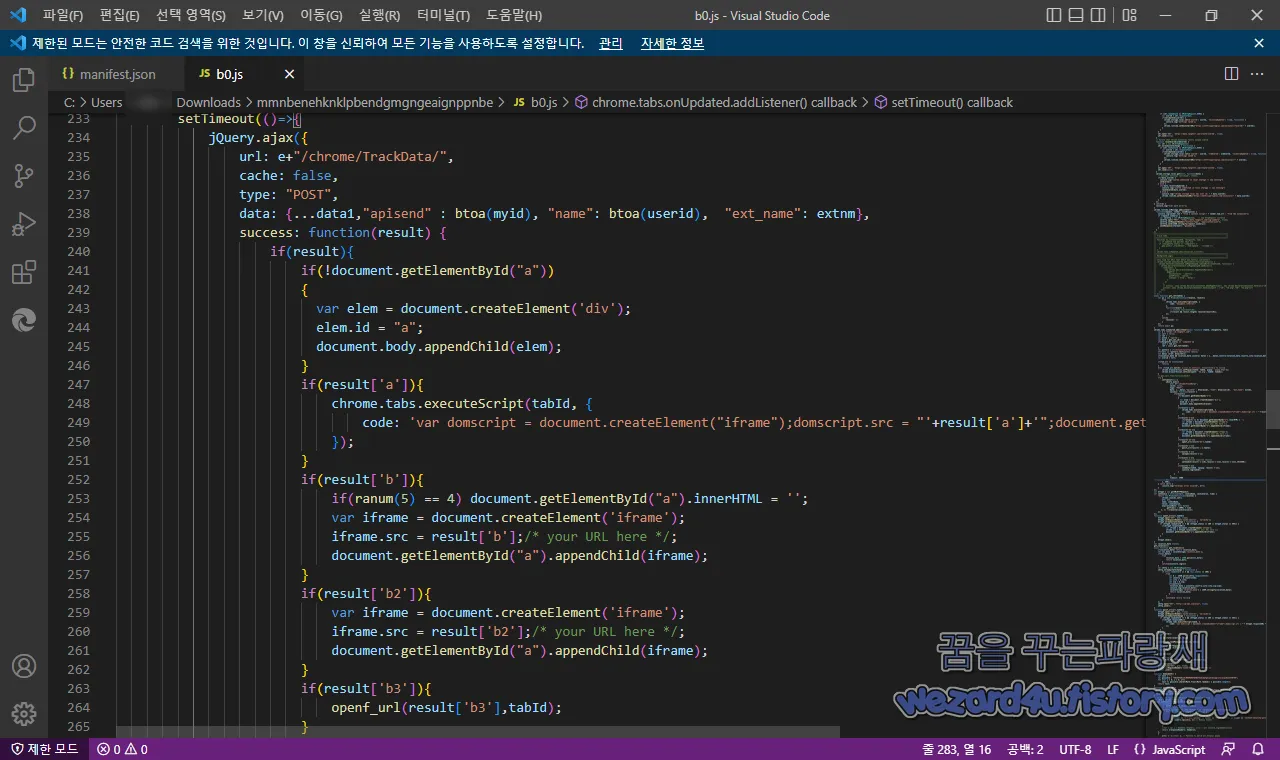Click the 'cache: false,' code line
The height and width of the screenshot is (760, 1280).
click(x=289, y=175)
